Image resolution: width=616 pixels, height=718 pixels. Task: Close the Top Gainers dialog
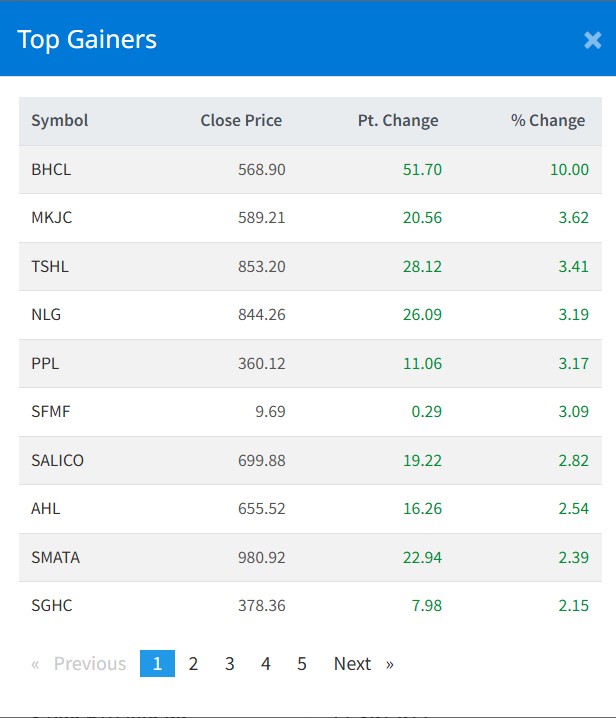pos(592,40)
